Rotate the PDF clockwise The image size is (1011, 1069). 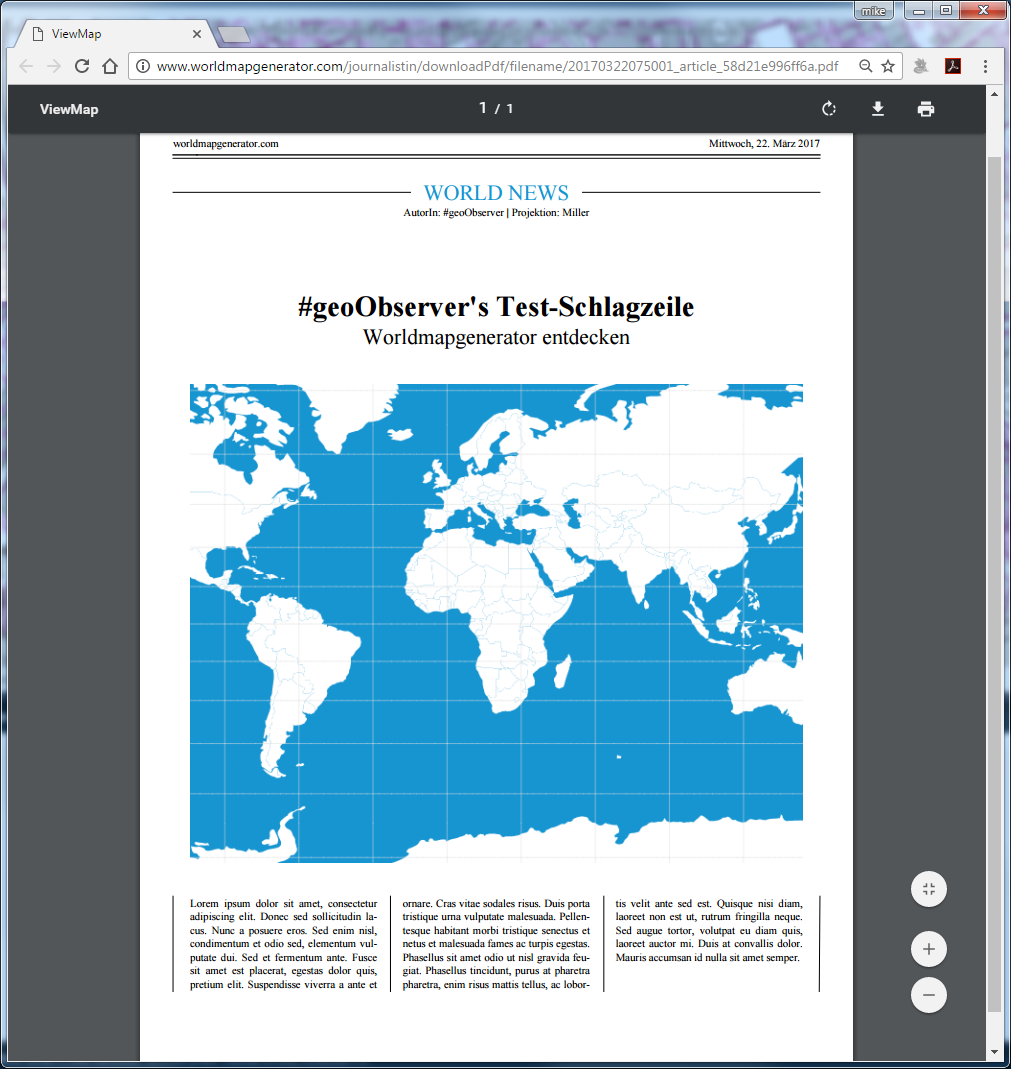pos(828,109)
